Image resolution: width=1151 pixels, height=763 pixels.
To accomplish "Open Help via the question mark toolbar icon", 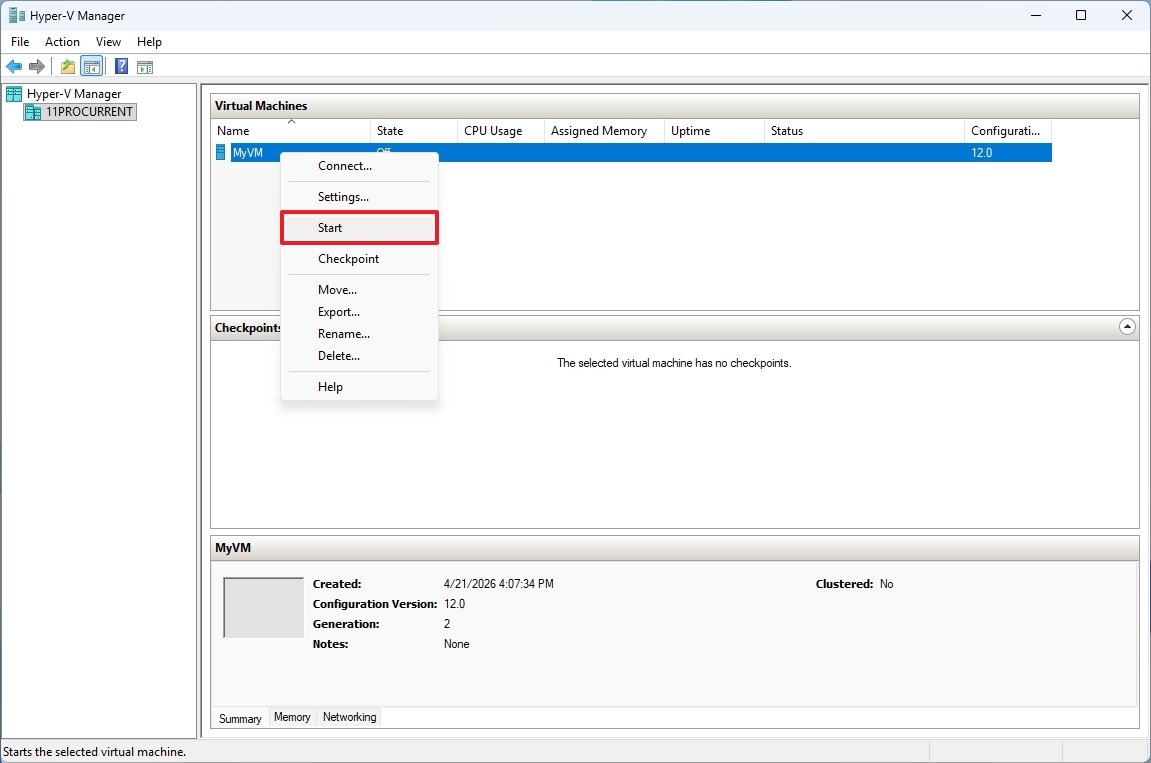I will (x=120, y=66).
